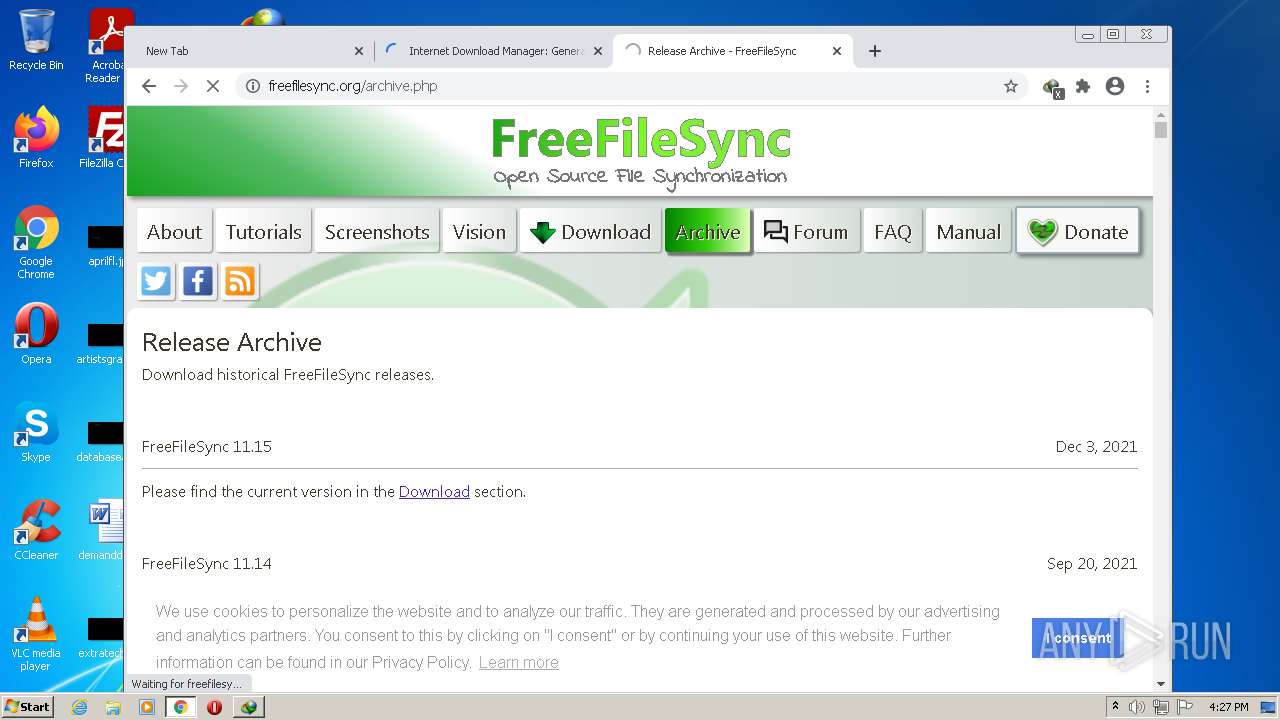Open the Facebook social icon

click(198, 281)
